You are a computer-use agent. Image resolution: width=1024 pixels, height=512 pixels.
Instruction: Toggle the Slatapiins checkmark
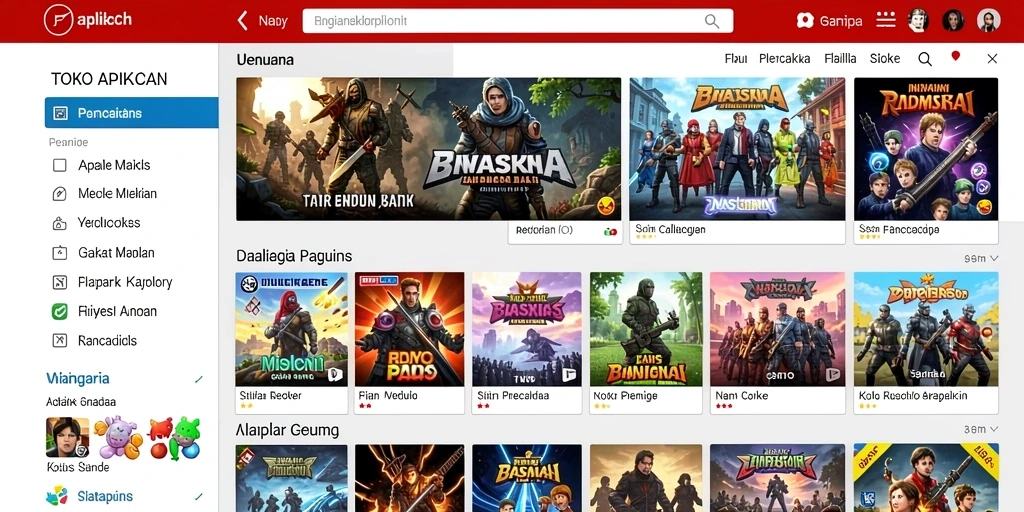tap(199, 496)
